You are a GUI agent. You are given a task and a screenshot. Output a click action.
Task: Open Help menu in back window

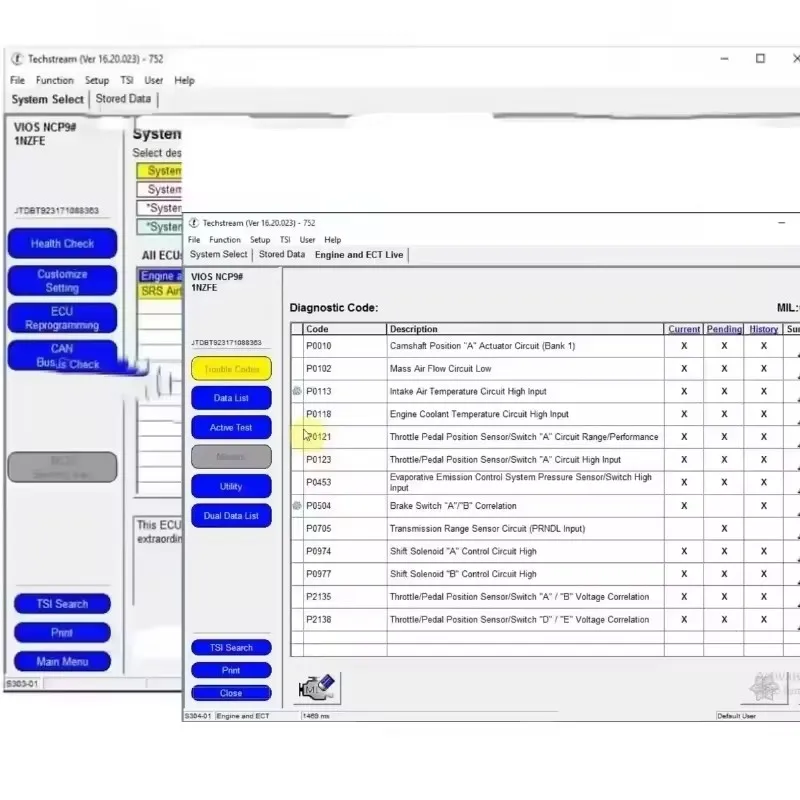184,81
